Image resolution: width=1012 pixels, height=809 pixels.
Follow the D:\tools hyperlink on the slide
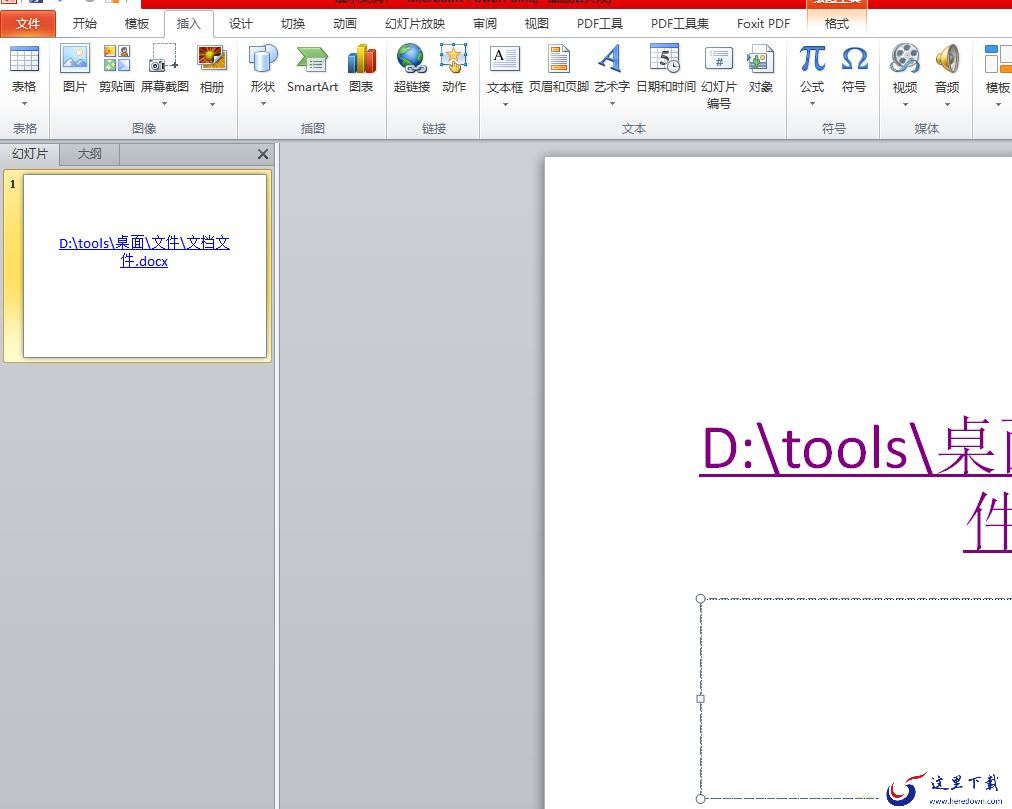(x=855, y=484)
